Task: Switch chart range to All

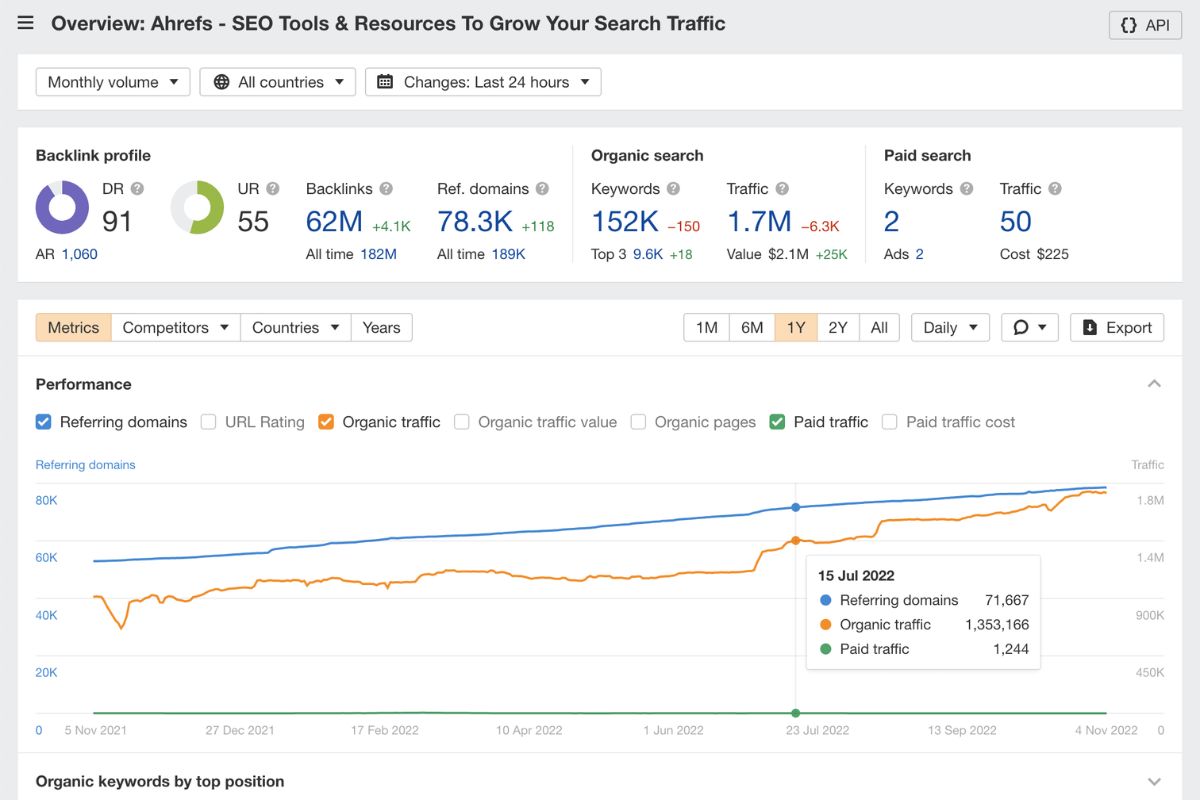Action: (x=879, y=327)
